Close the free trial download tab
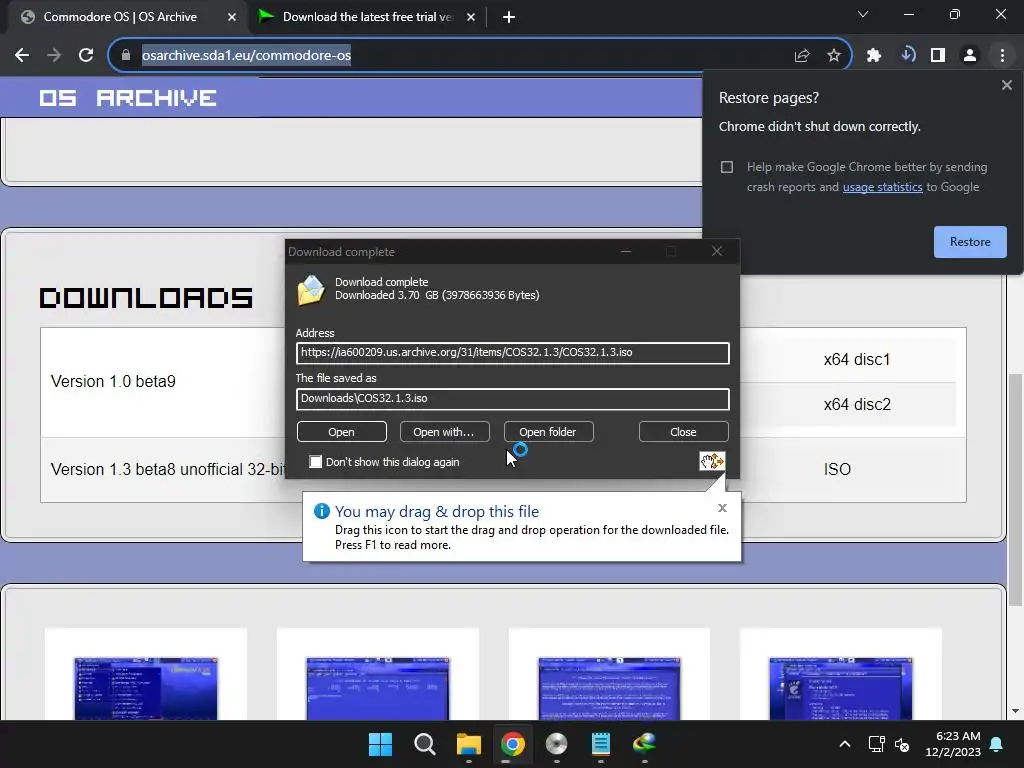 click(x=471, y=18)
